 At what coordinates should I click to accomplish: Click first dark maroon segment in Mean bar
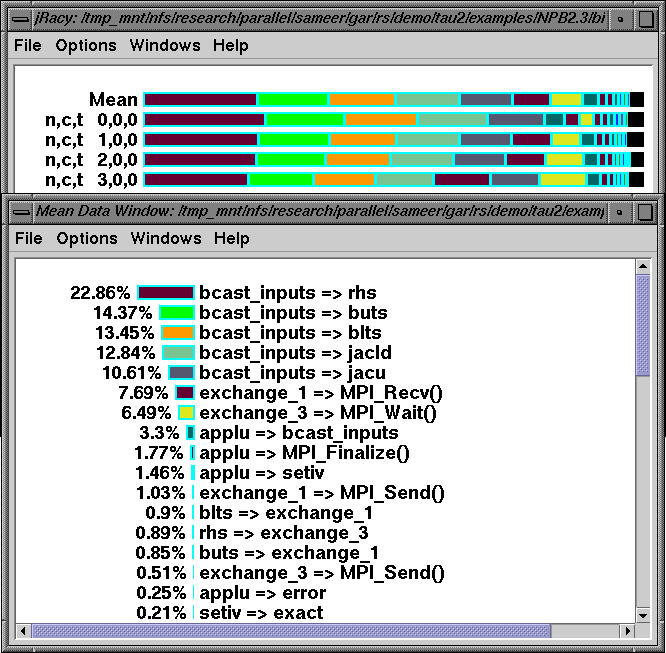200,100
